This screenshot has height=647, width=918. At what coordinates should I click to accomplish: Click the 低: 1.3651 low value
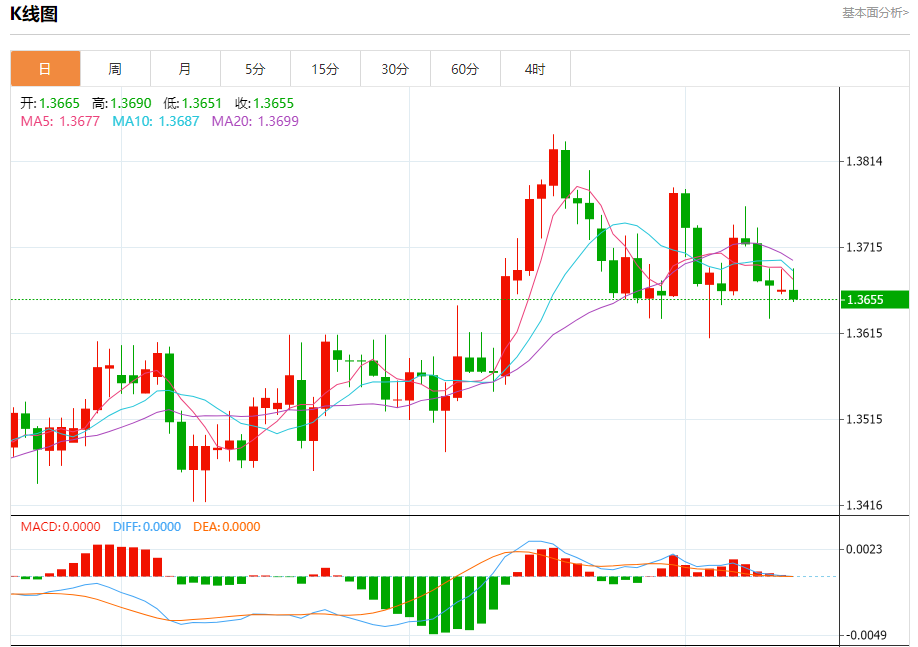pyautogui.click(x=193, y=103)
